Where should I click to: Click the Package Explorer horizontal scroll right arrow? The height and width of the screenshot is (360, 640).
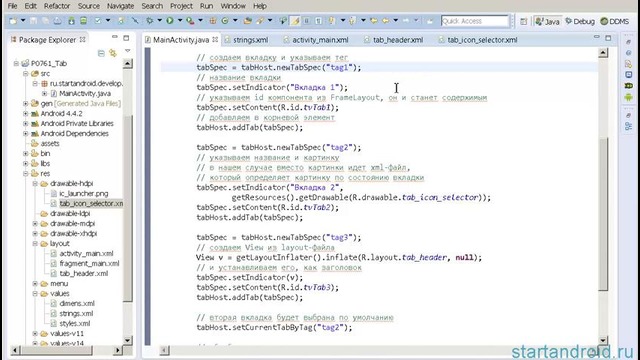coord(118,350)
